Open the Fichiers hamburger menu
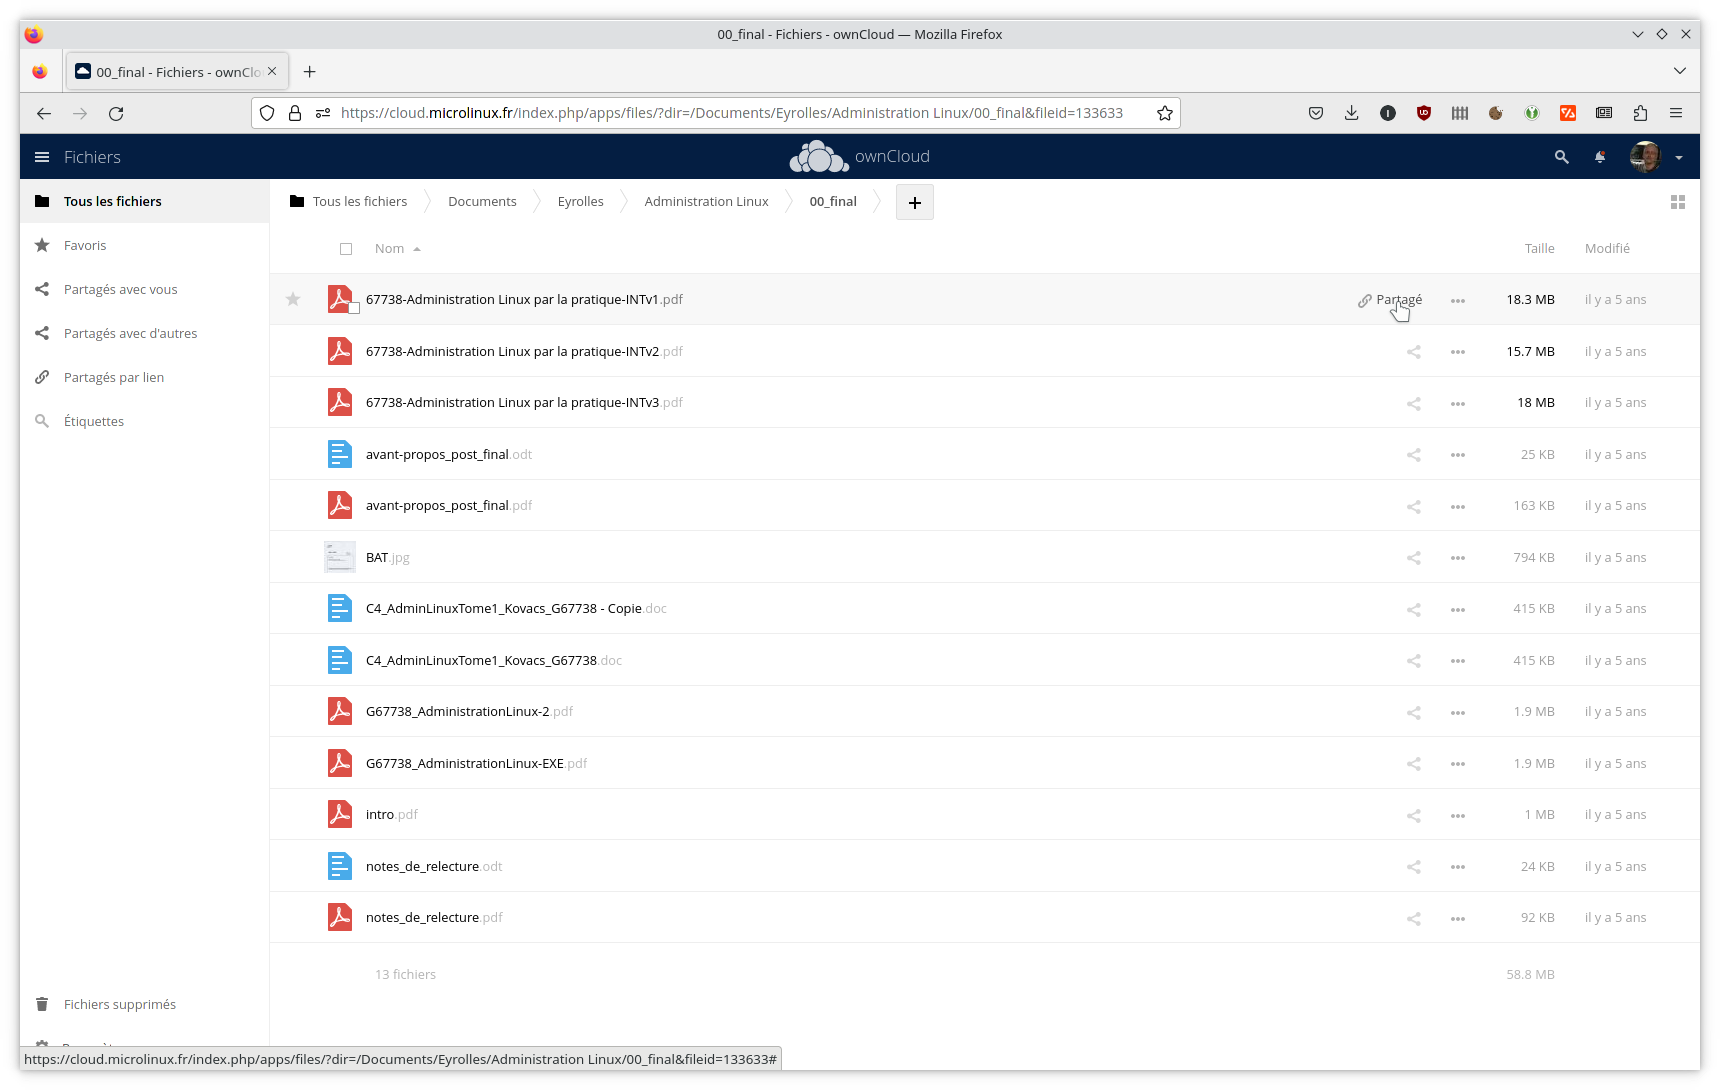 pos(41,157)
